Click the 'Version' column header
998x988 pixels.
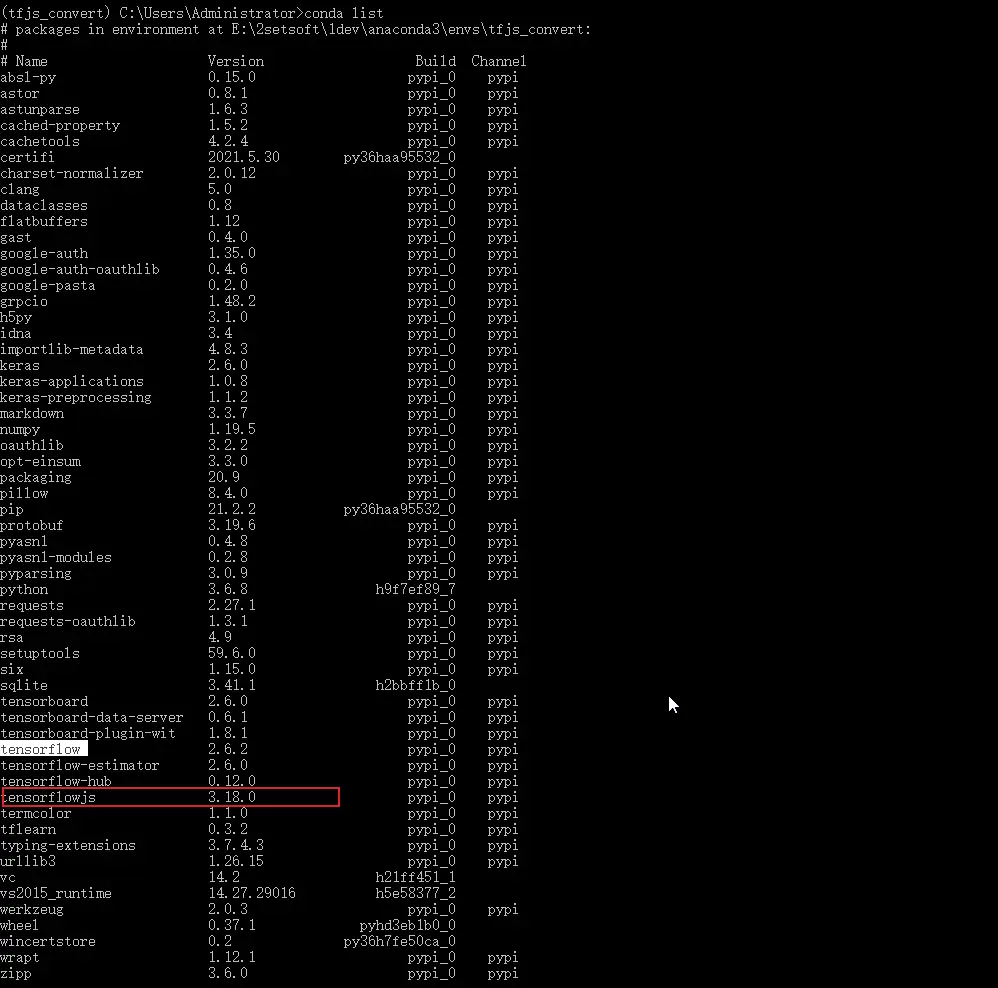coord(235,61)
